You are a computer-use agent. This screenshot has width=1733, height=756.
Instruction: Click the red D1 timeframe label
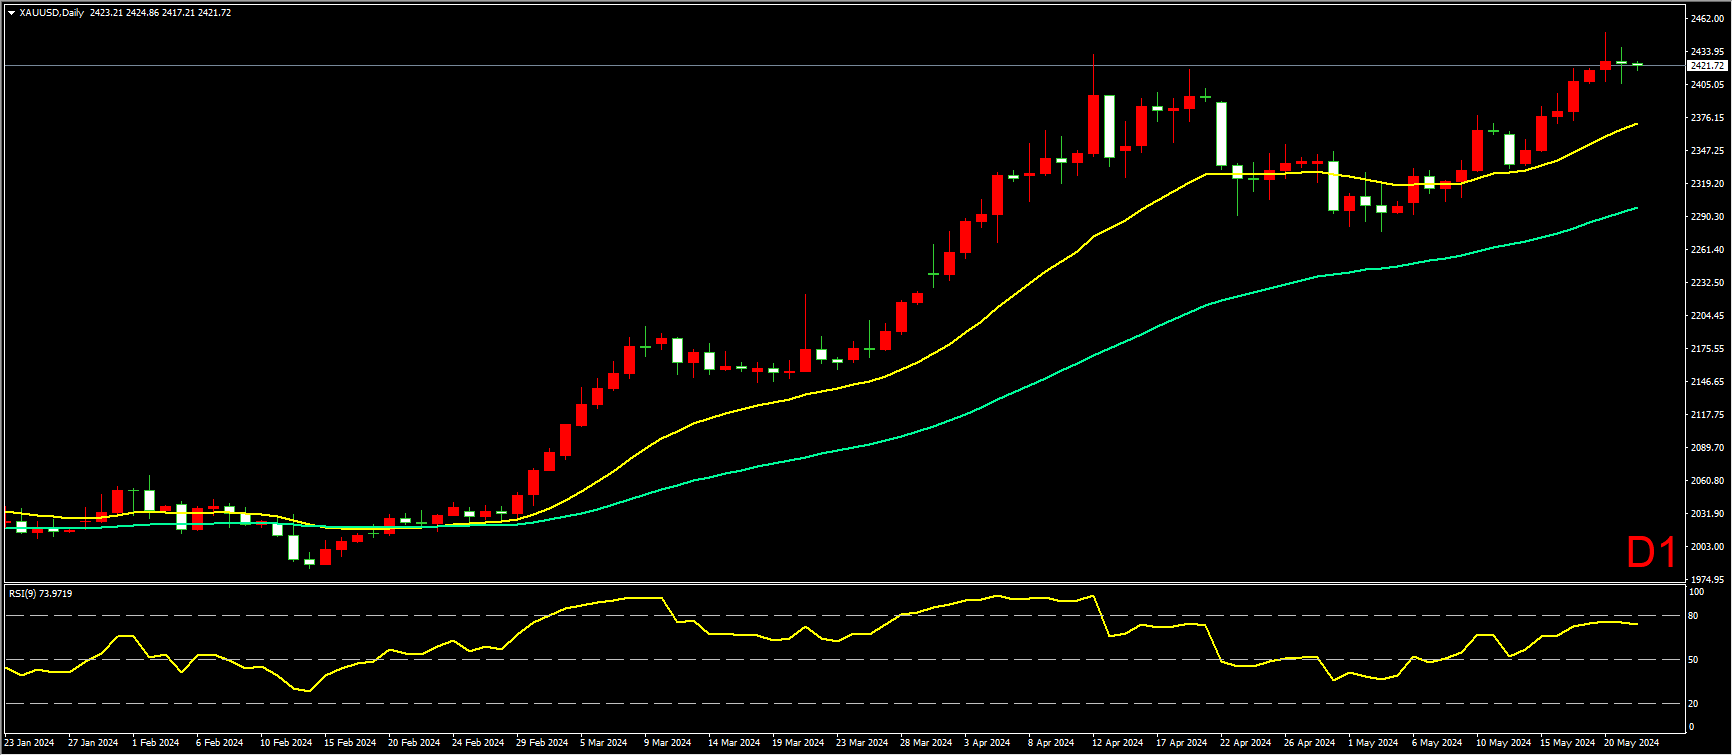pyautogui.click(x=1651, y=553)
